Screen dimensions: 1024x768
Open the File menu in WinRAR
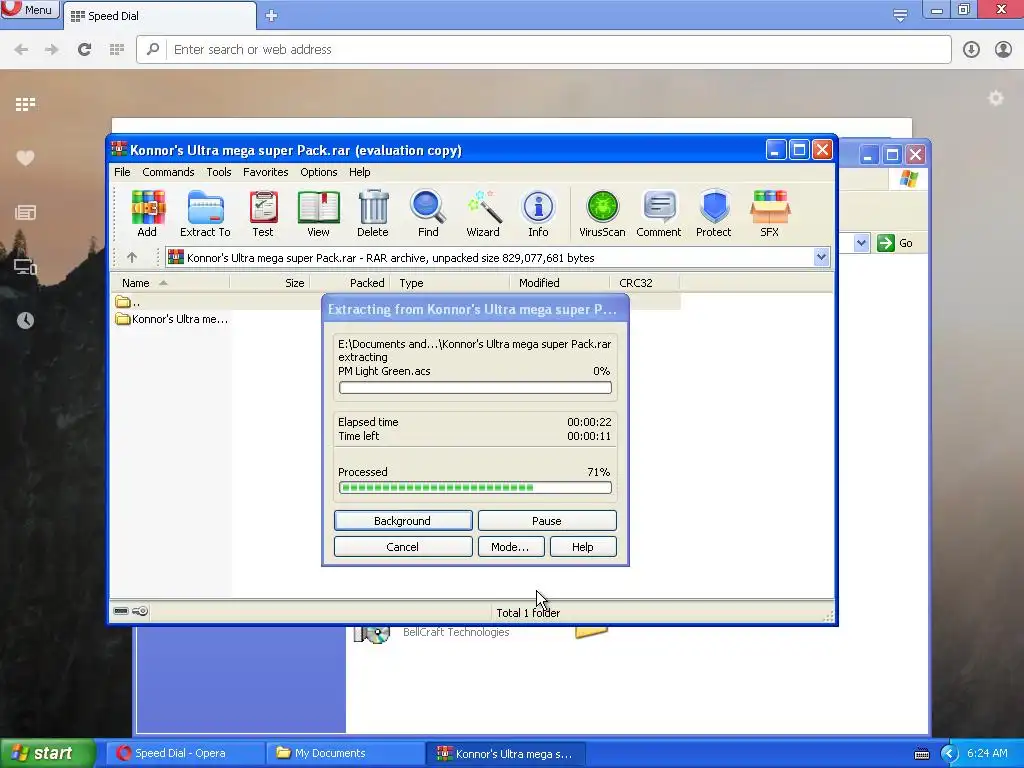(122, 172)
